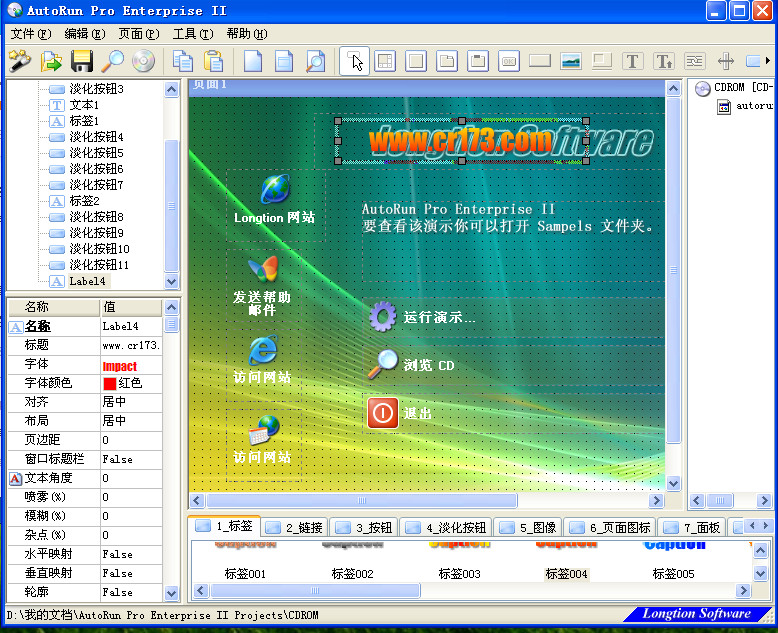Pick the 标签005 style thumbnail
Screen dimensions: 778x633
[x=673, y=560]
